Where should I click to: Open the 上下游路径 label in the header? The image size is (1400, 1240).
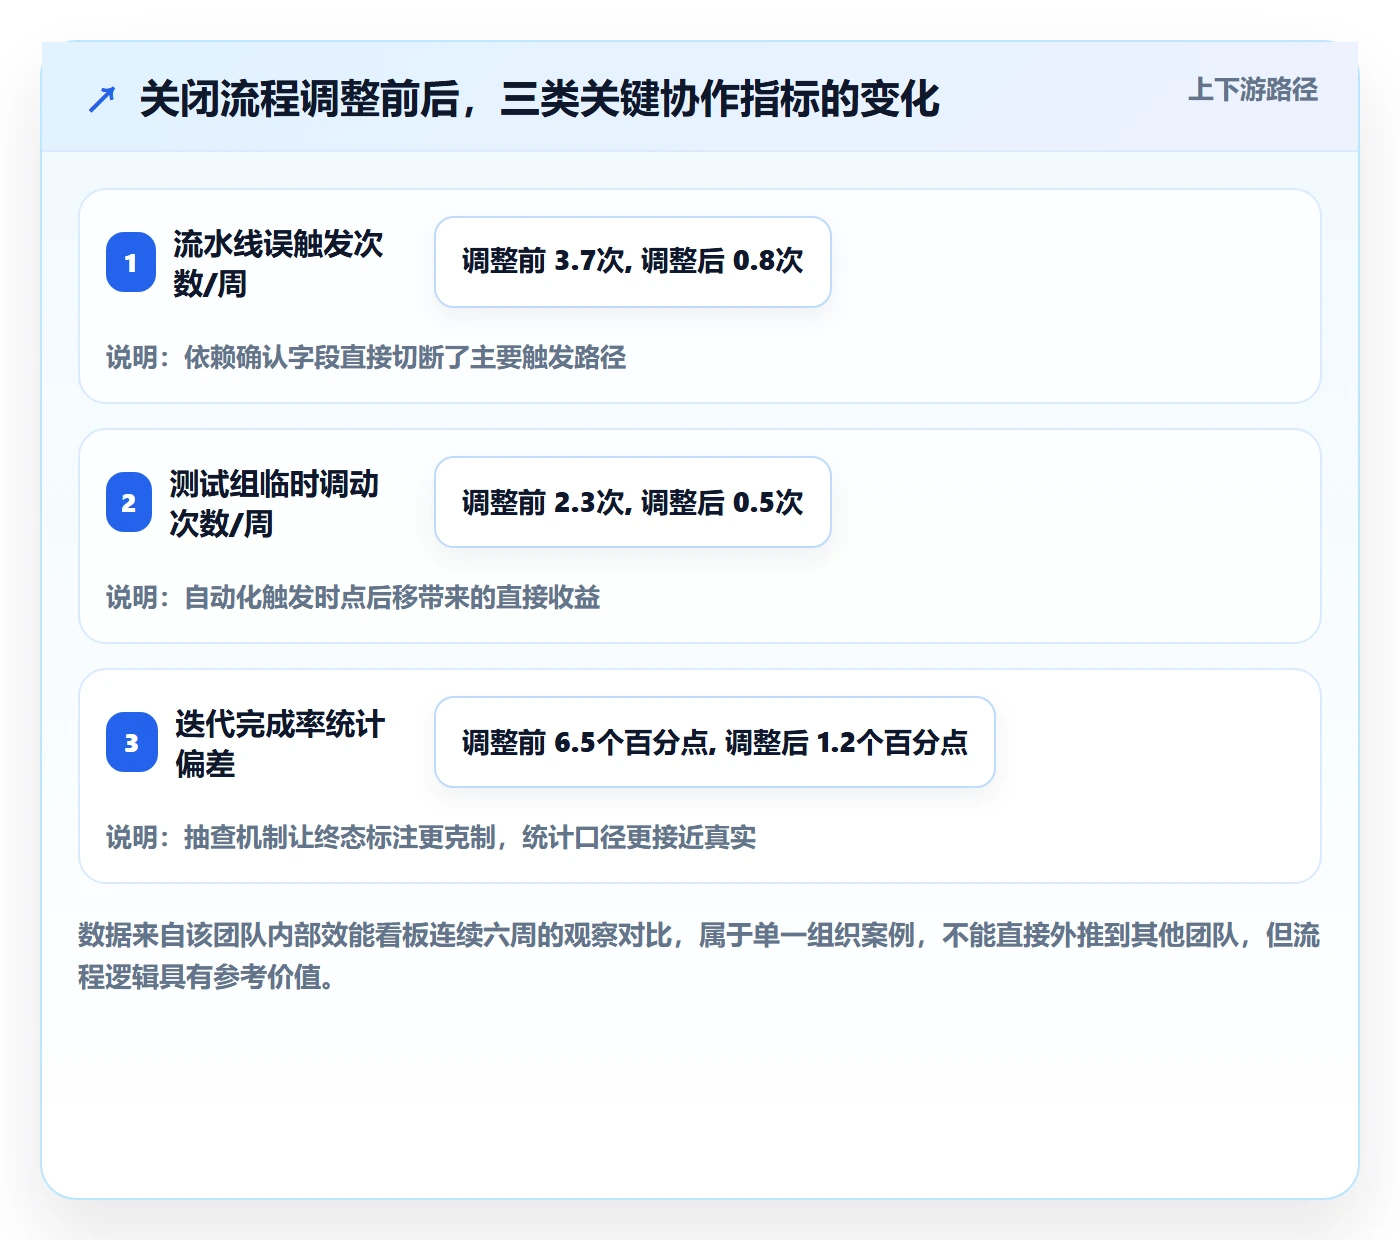click(x=1253, y=90)
